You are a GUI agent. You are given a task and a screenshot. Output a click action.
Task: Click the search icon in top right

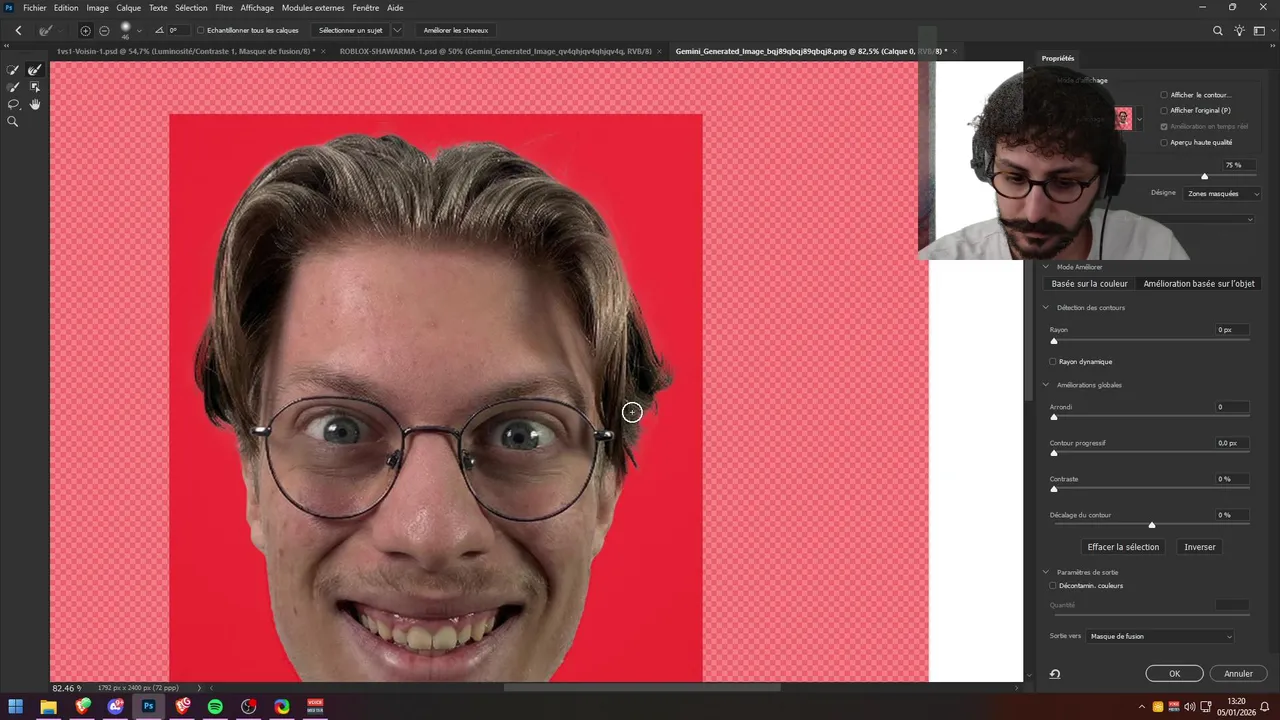point(1218,31)
